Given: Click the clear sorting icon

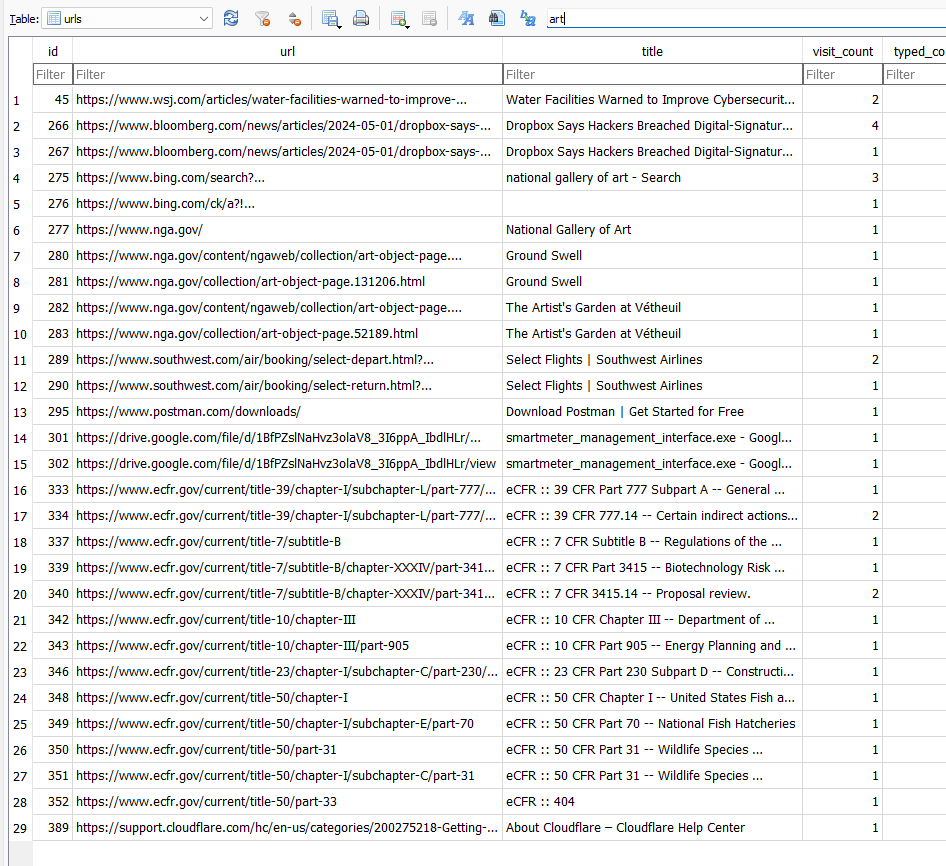Looking at the screenshot, I should coord(293,18).
